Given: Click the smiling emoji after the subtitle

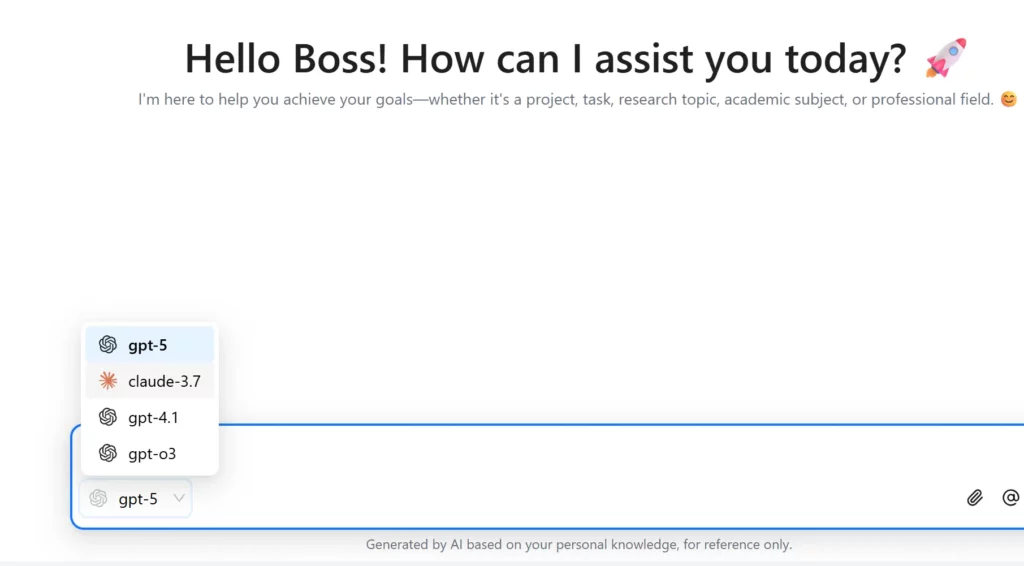Looking at the screenshot, I should coord(1008,100).
